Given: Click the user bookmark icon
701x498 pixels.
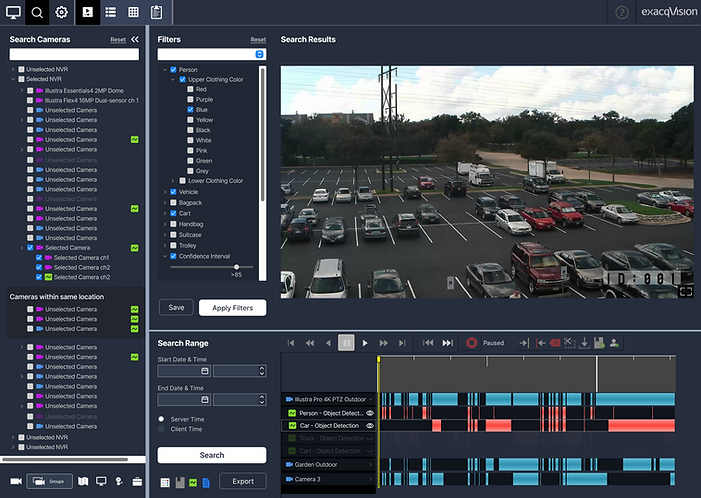Looking at the screenshot, I should pos(614,343).
